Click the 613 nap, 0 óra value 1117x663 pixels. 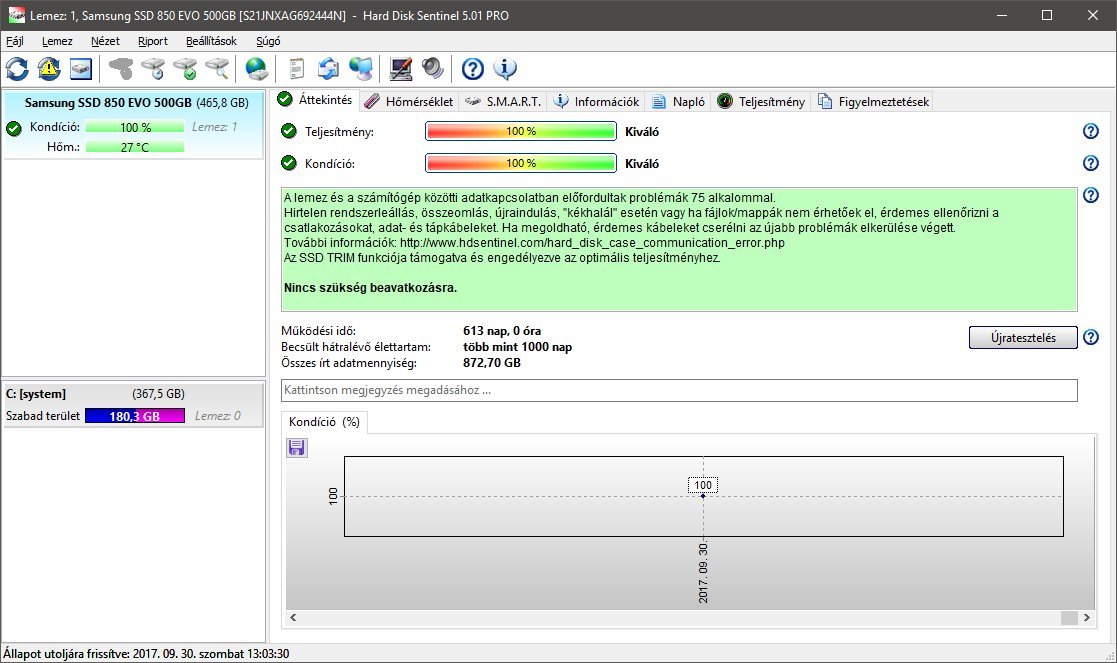tap(502, 330)
